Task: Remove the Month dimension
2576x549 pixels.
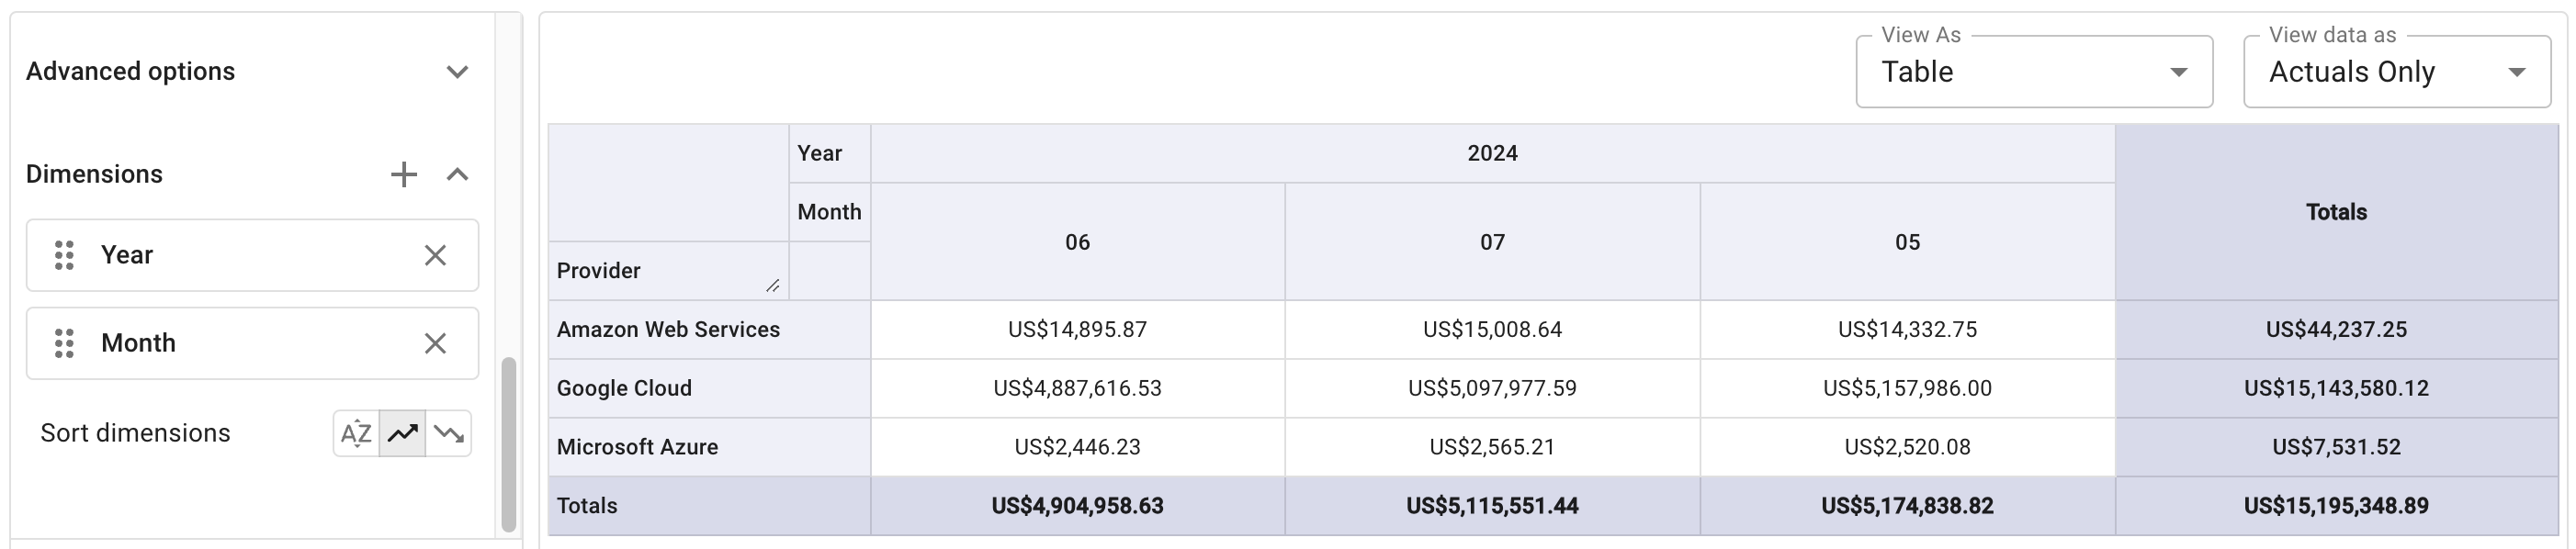Action: coord(435,344)
